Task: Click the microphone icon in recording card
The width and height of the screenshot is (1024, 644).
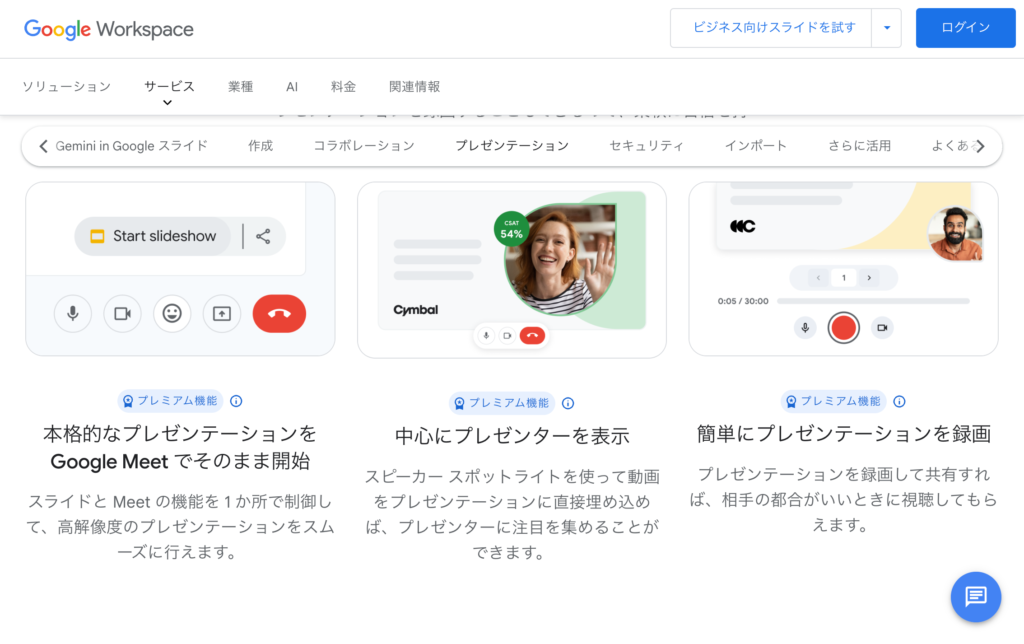Action: [x=805, y=328]
